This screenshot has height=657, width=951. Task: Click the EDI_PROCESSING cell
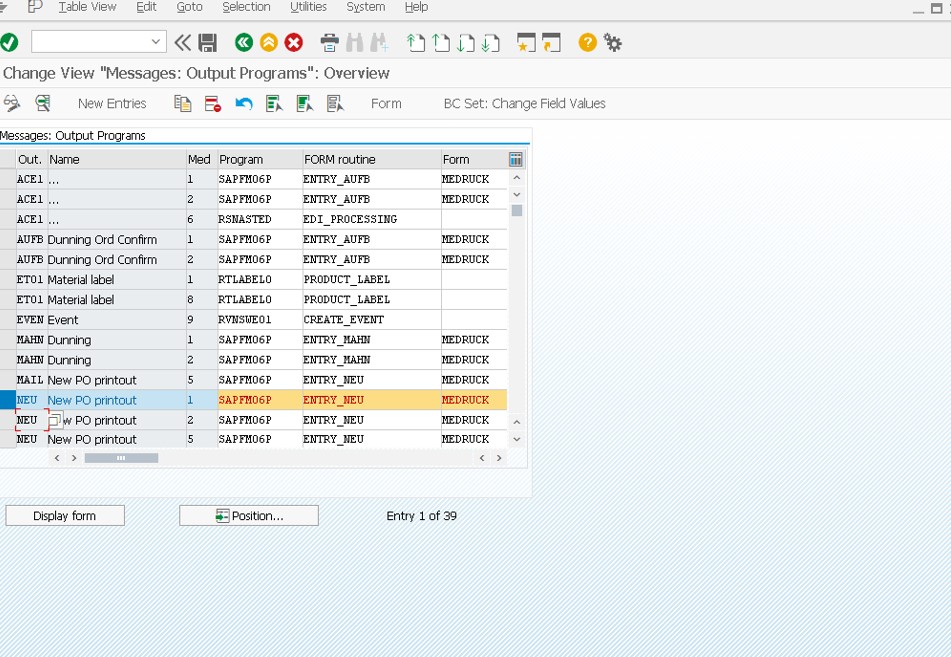(x=372, y=219)
